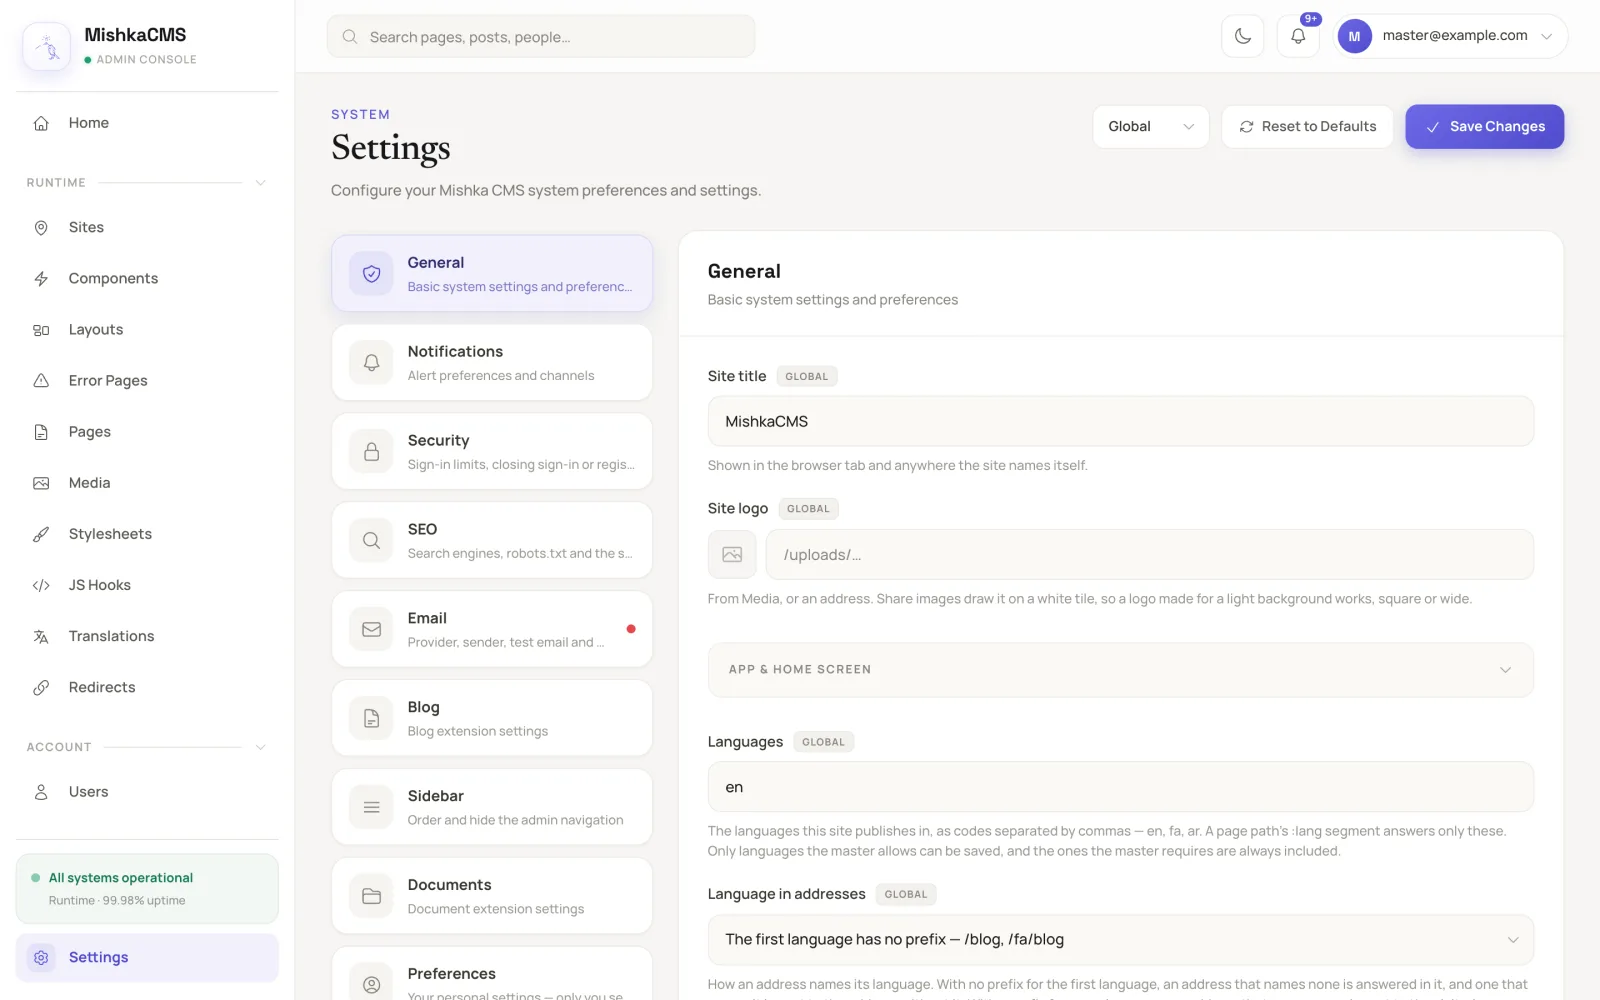Image resolution: width=1600 pixels, height=1000 pixels.
Task: Open the Notifications settings tab
Action: [492, 362]
